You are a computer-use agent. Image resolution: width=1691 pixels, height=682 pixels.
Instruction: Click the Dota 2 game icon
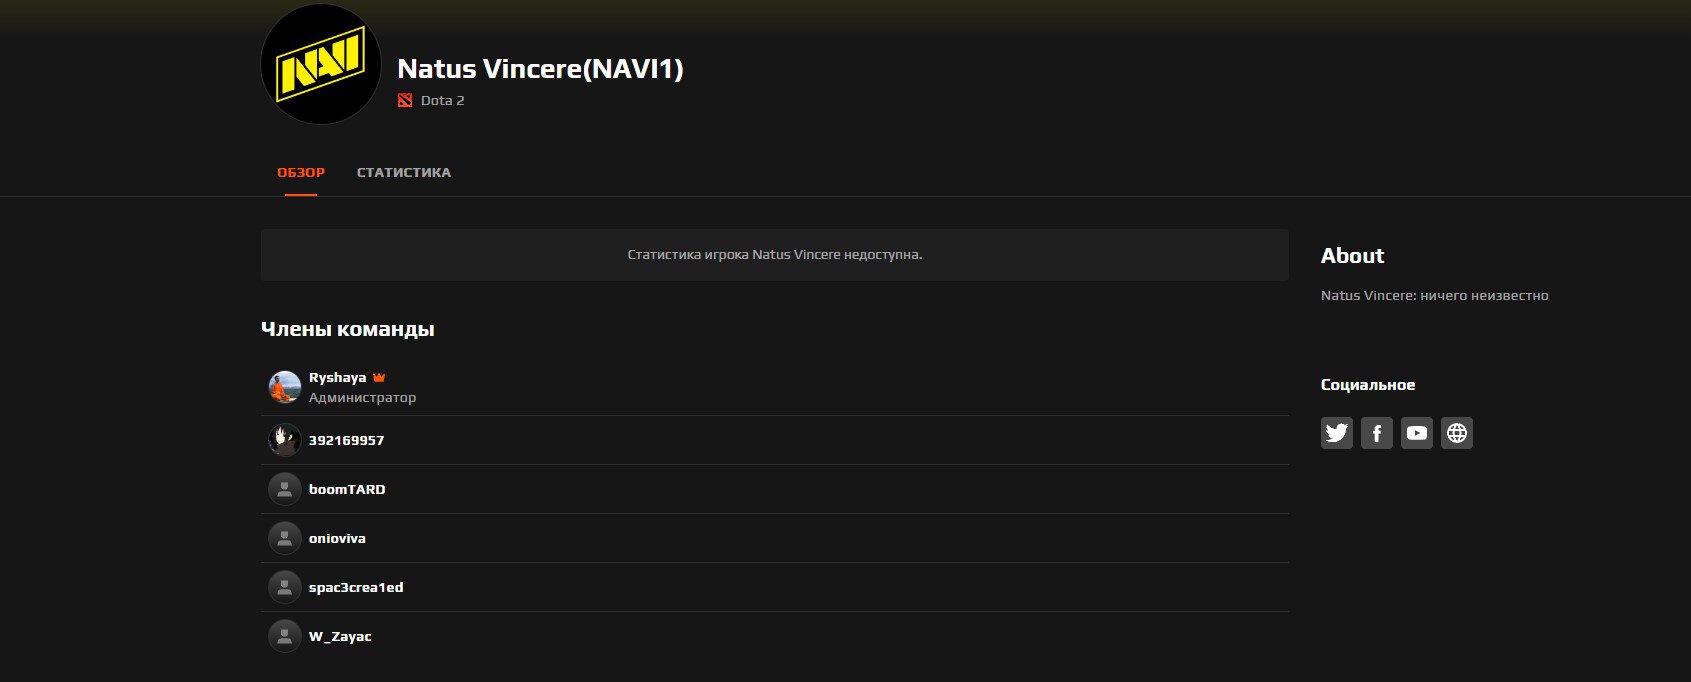pos(405,100)
